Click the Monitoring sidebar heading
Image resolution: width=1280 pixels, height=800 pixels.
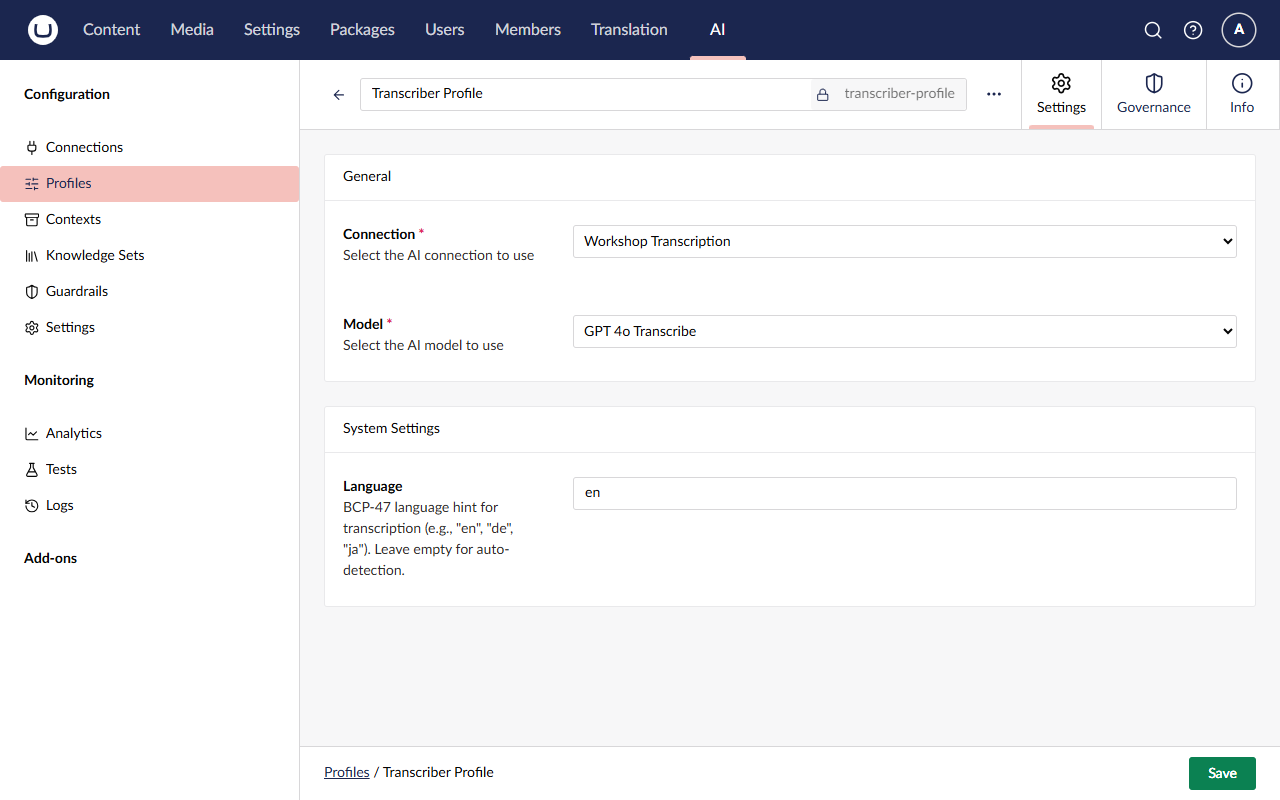[x=59, y=380]
